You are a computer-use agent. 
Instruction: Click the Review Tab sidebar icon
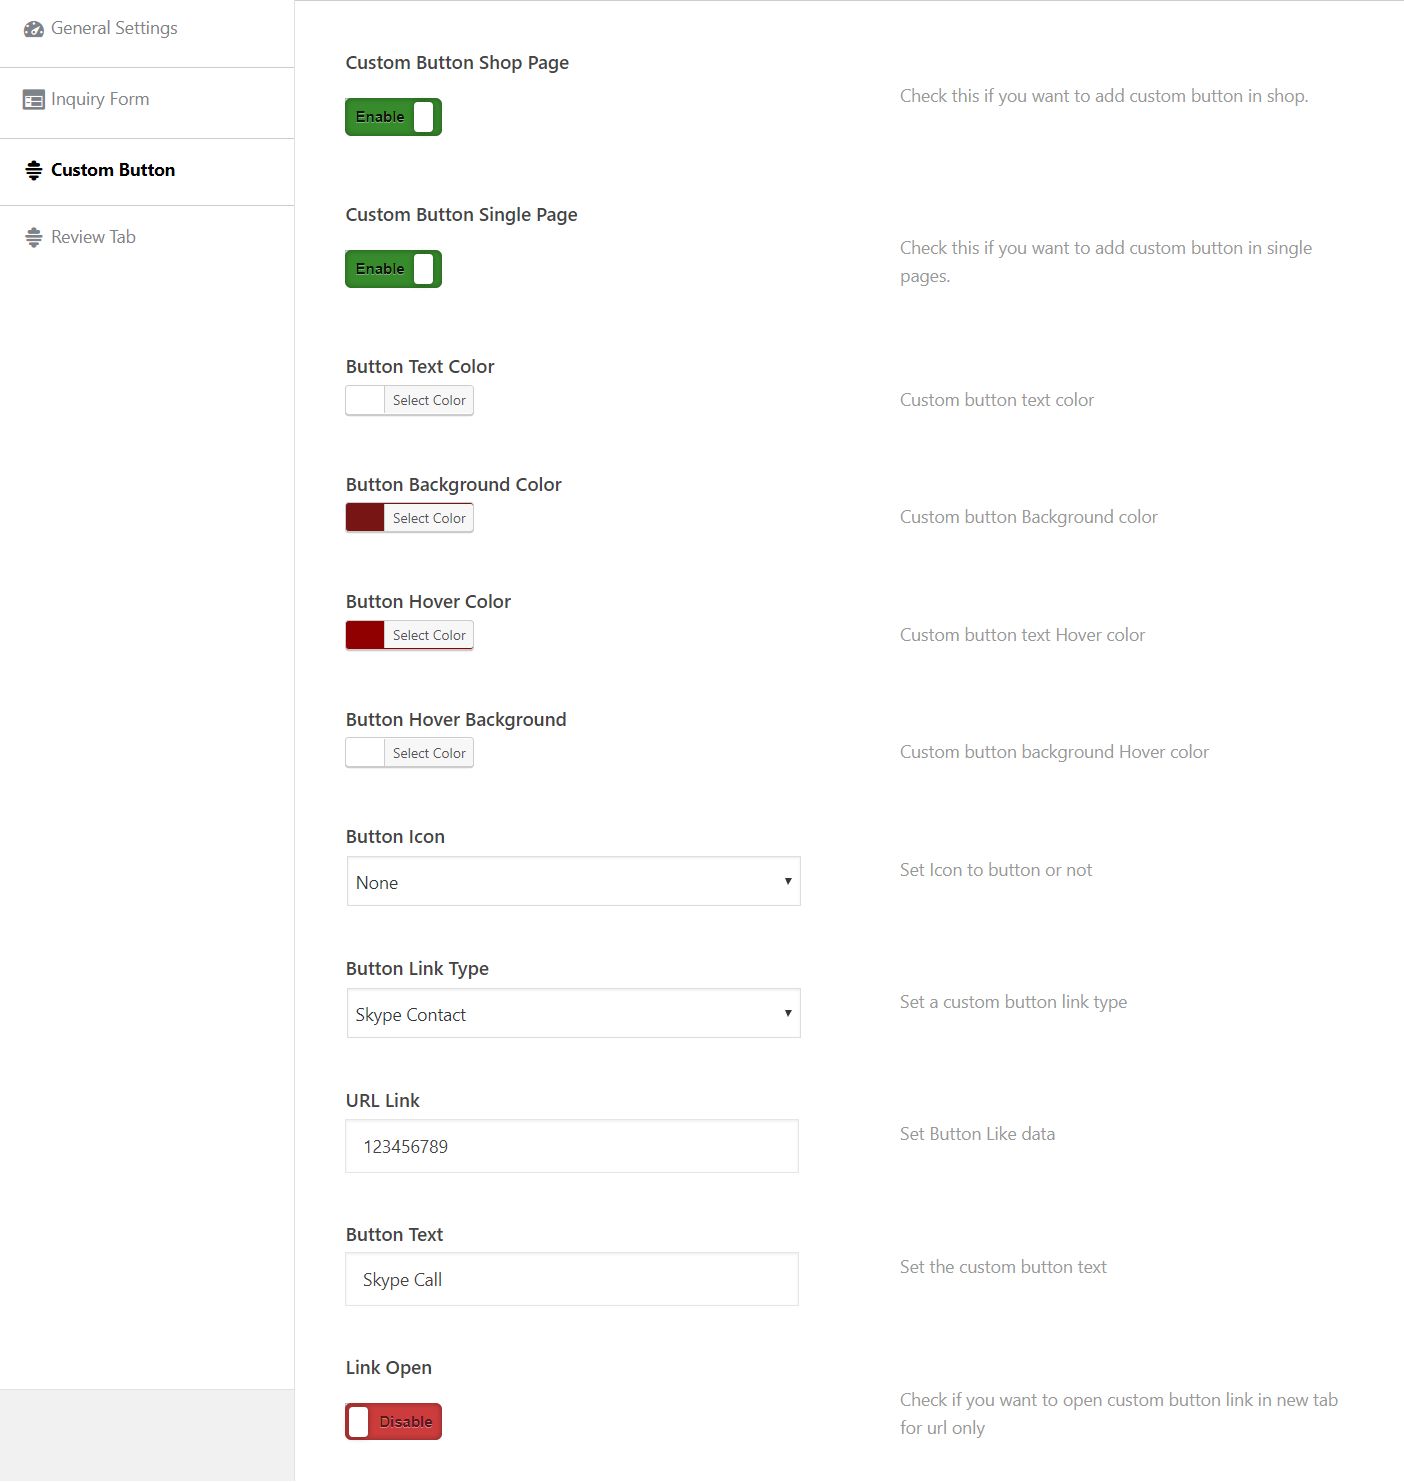(x=34, y=238)
